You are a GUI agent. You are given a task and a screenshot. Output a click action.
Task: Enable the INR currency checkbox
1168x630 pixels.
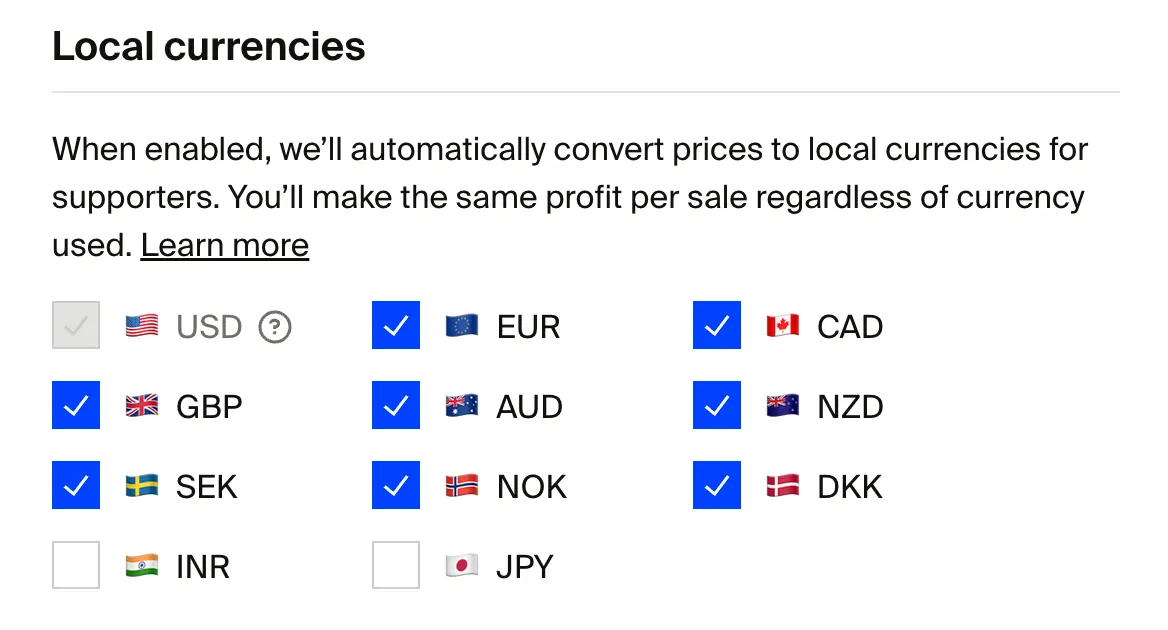click(76, 565)
